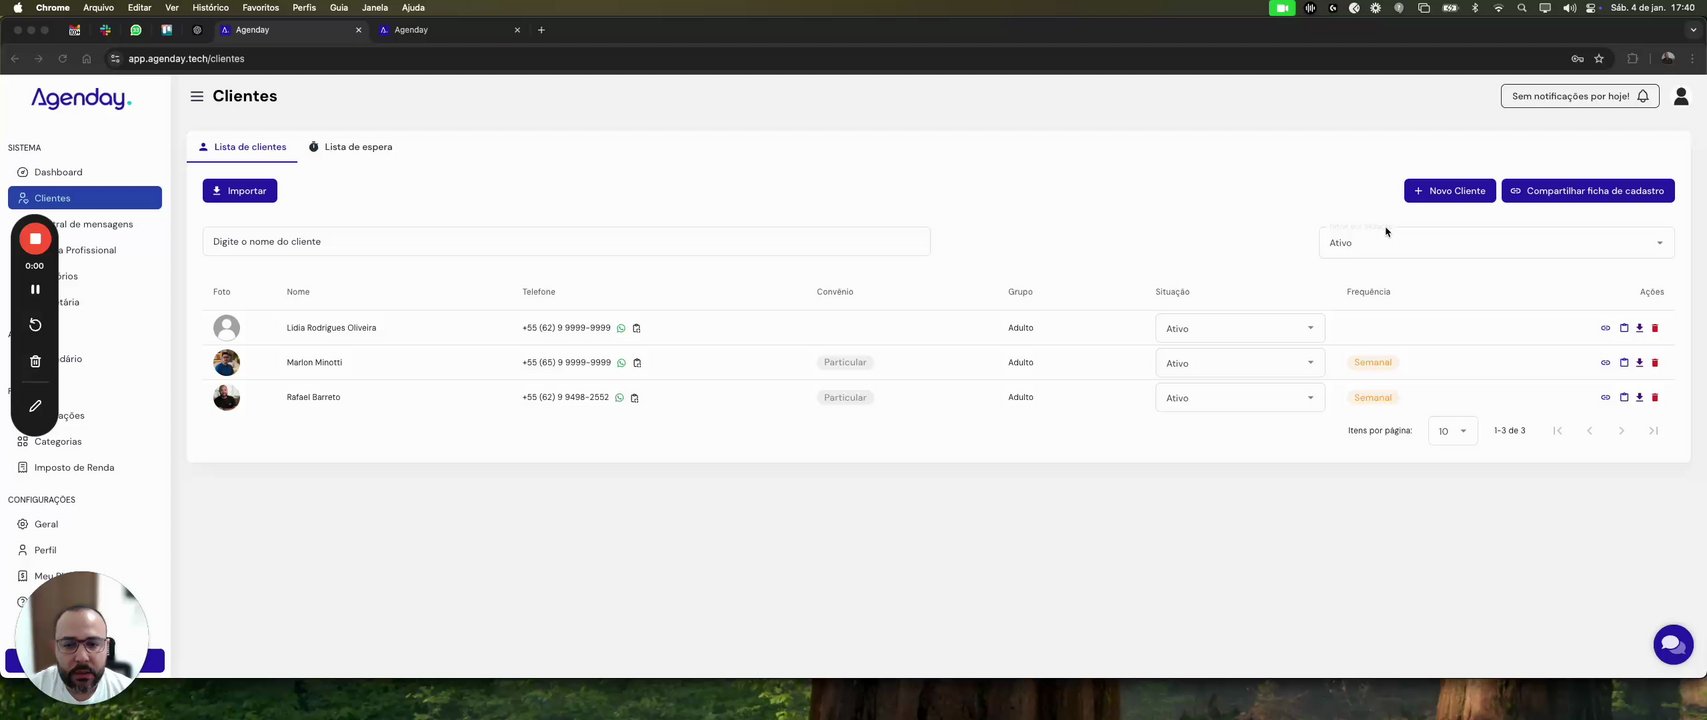The height and width of the screenshot is (720, 1707).
Task: Open WhatsApp for Rafael Barreto's phone
Action: click(619, 398)
